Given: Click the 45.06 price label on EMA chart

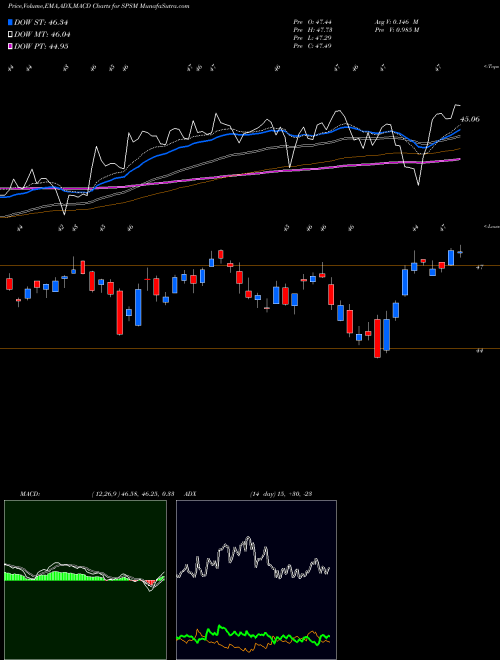Looking at the screenshot, I should (469, 119).
